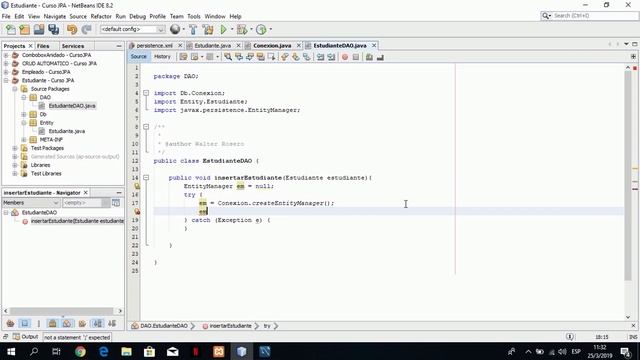Click the error marker on line 18 gutter
The width and height of the screenshot is (640, 360).
pos(137,211)
